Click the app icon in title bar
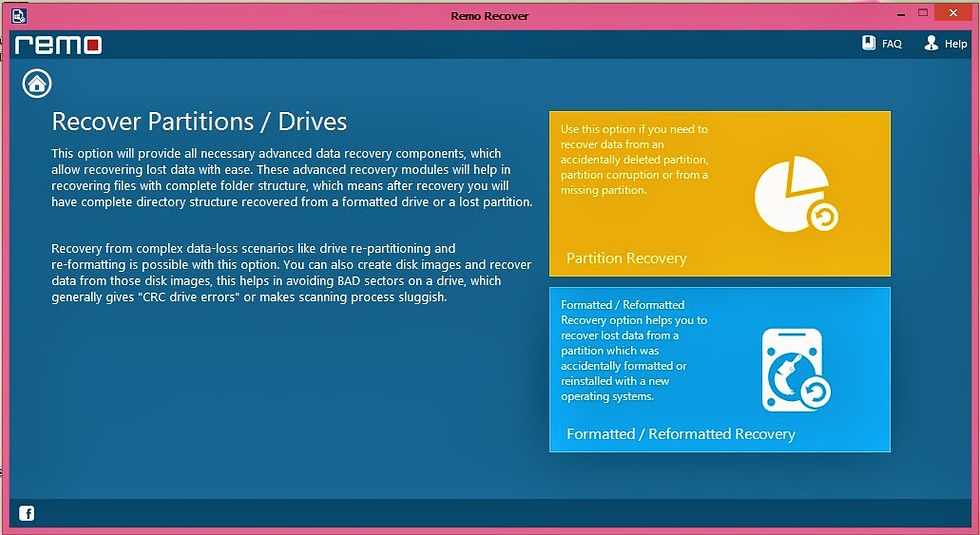Viewport: 980px width, 535px height. pos(19,16)
